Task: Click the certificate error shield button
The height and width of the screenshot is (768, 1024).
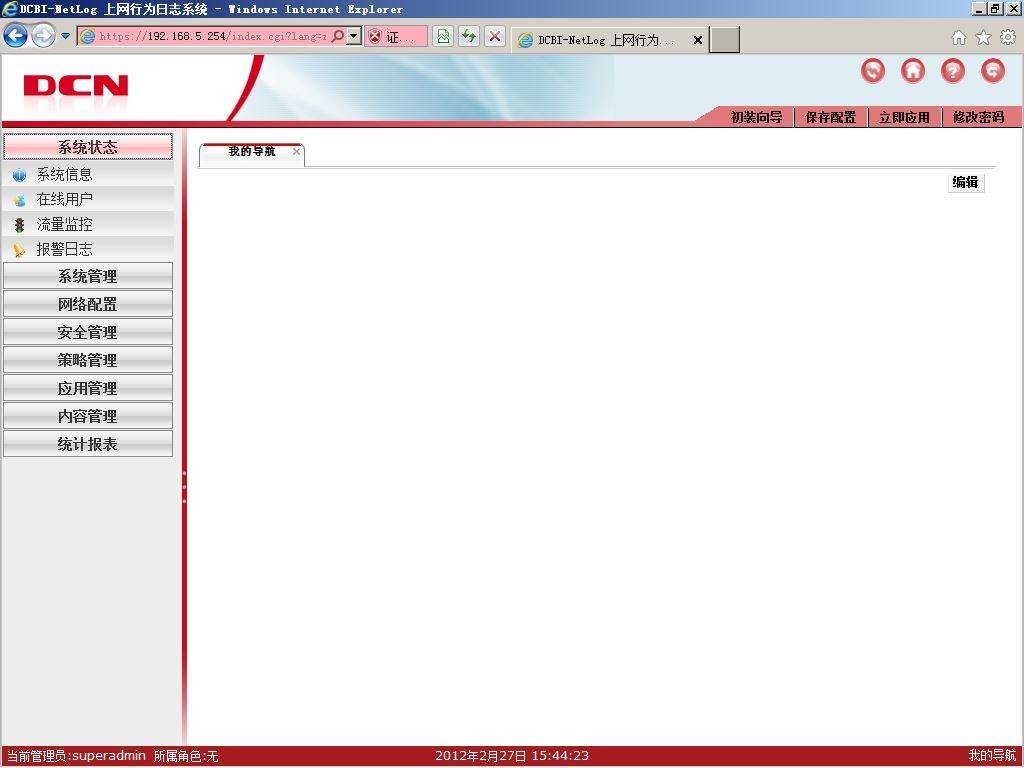Action: 396,37
